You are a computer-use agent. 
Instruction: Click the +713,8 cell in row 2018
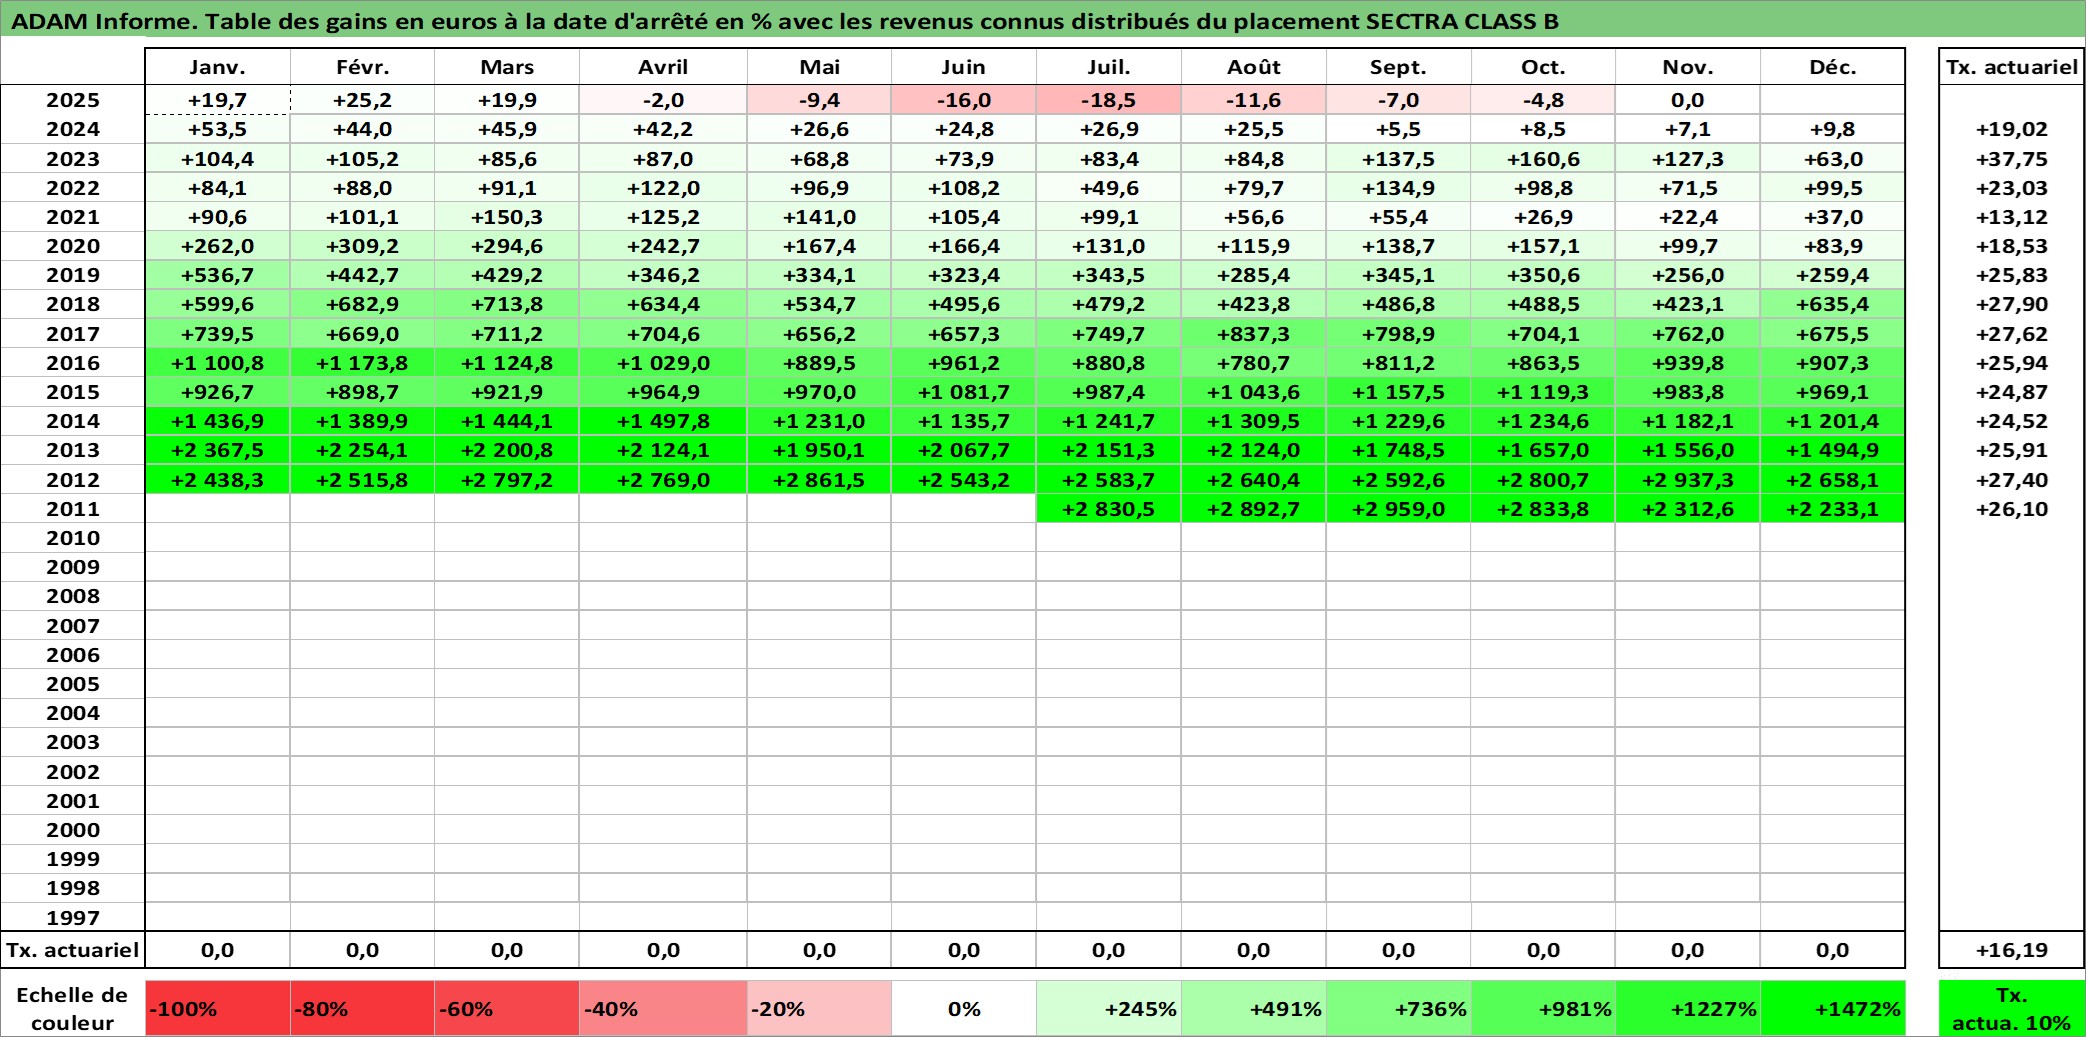[507, 304]
